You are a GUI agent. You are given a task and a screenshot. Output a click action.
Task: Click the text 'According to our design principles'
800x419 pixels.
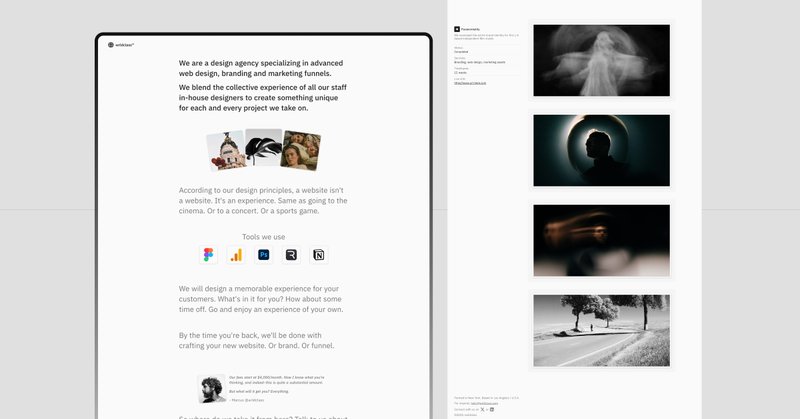pyautogui.click(x=236, y=190)
